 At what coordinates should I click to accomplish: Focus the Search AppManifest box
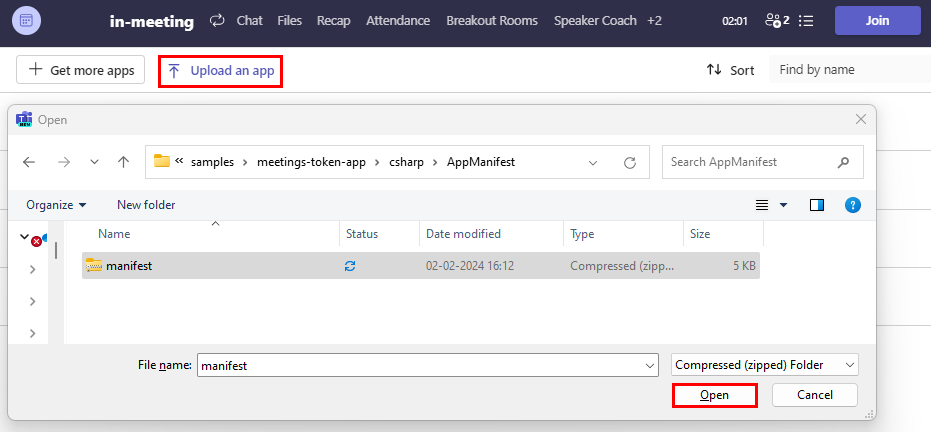pos(762,162)
